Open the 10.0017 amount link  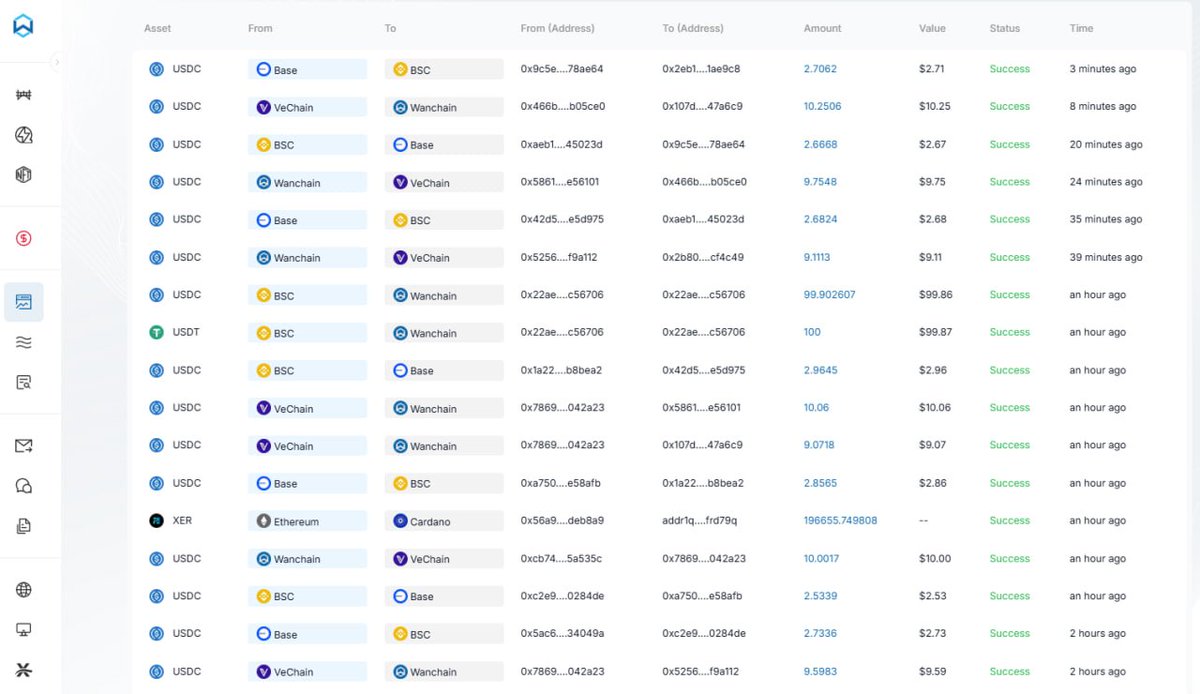(x=821, y=558)
